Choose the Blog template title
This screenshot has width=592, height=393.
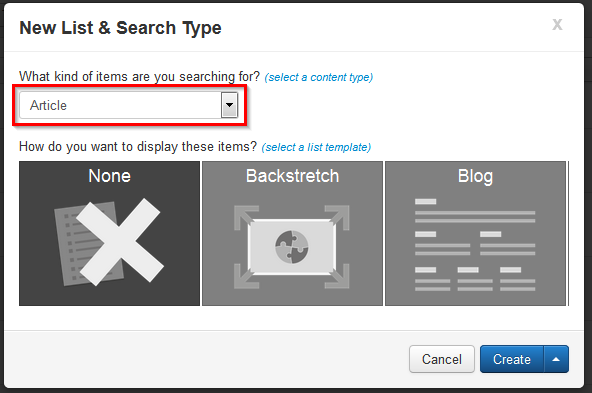475,177
